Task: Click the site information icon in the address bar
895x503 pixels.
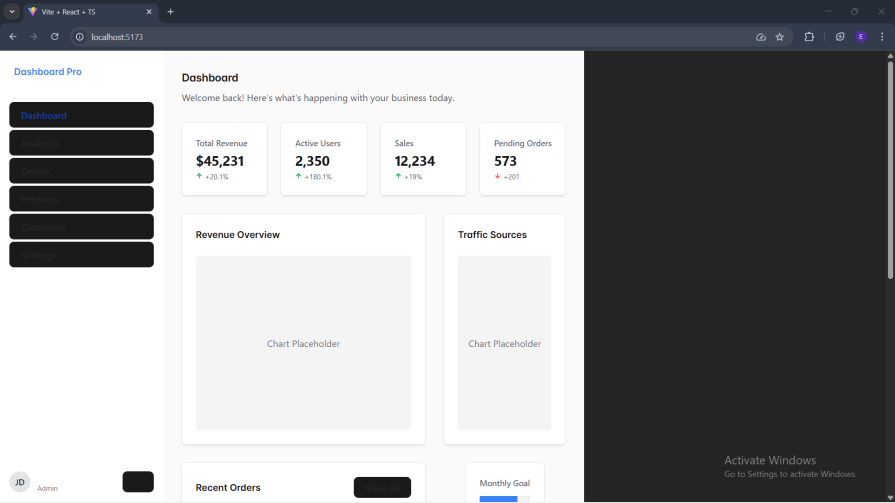Action: pos(80,37)
